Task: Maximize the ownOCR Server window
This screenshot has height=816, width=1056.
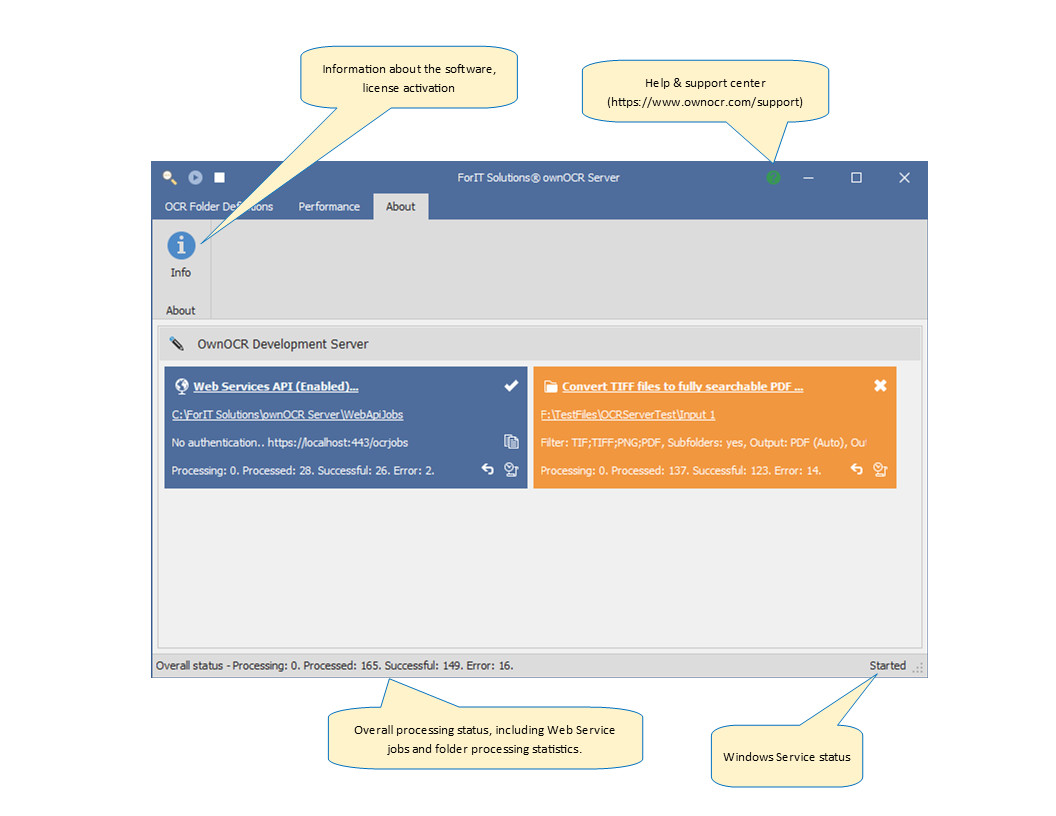Action: click(x=856, y=177)
